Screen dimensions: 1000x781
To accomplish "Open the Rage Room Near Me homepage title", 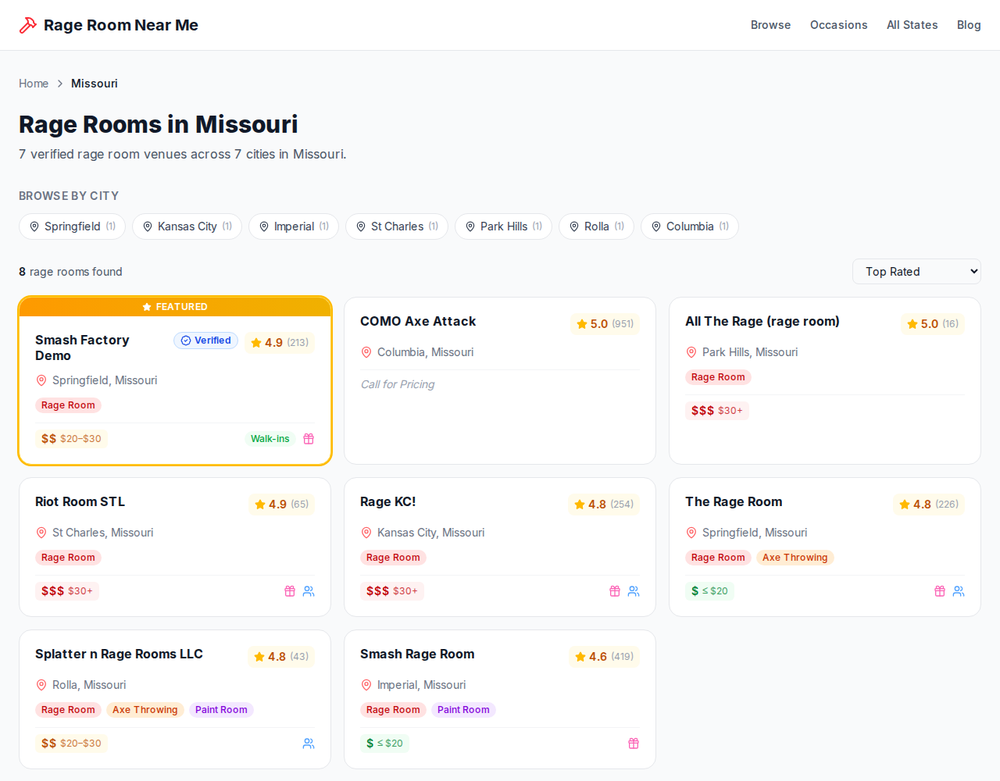I will [x=121, y=25].
